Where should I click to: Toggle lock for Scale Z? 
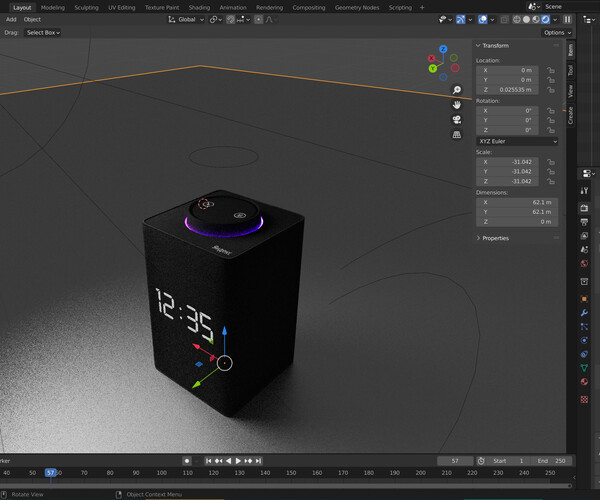click(551, 181)
